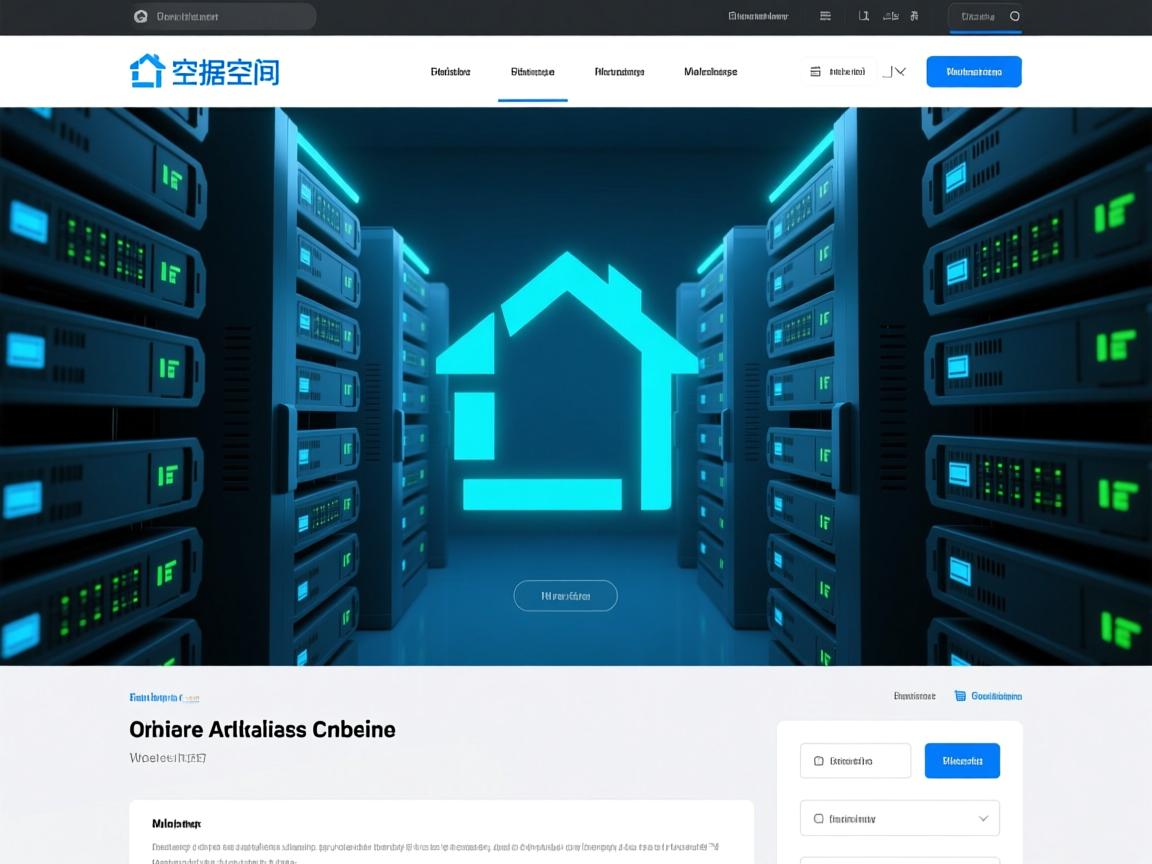Click the outlined pill button on hero image
1152x864 pixels.
coord(565,596)
